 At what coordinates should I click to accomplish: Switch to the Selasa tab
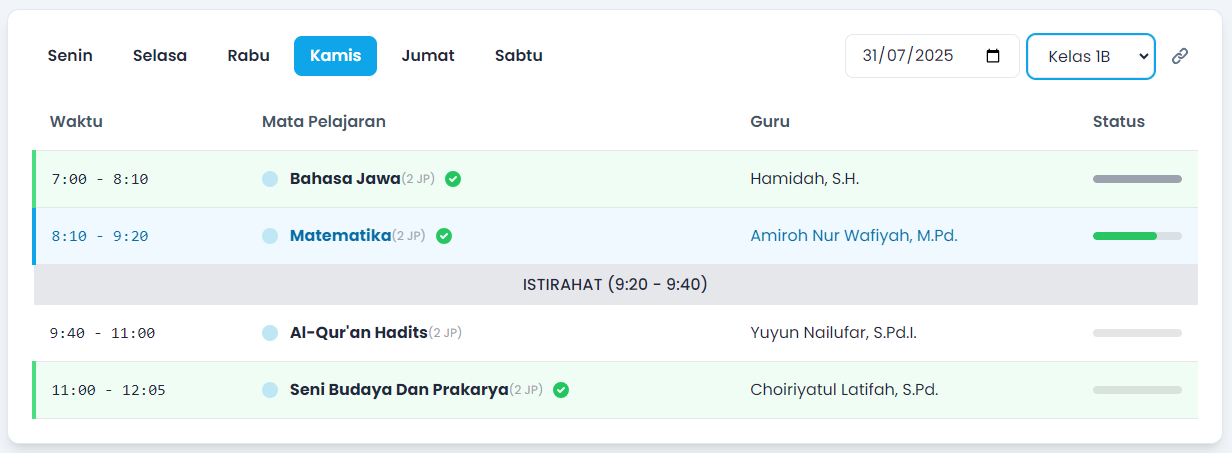coord(160,56)
